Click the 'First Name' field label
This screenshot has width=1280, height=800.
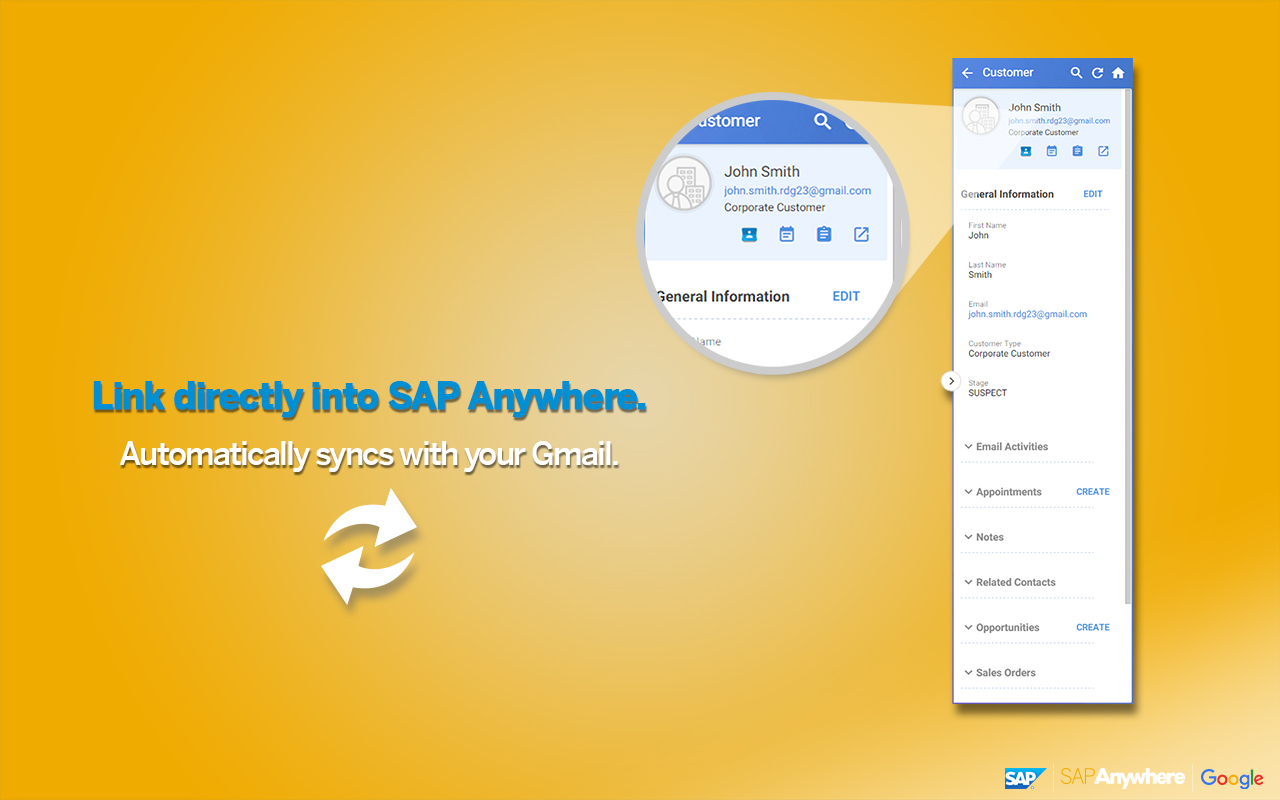(987, 226)
